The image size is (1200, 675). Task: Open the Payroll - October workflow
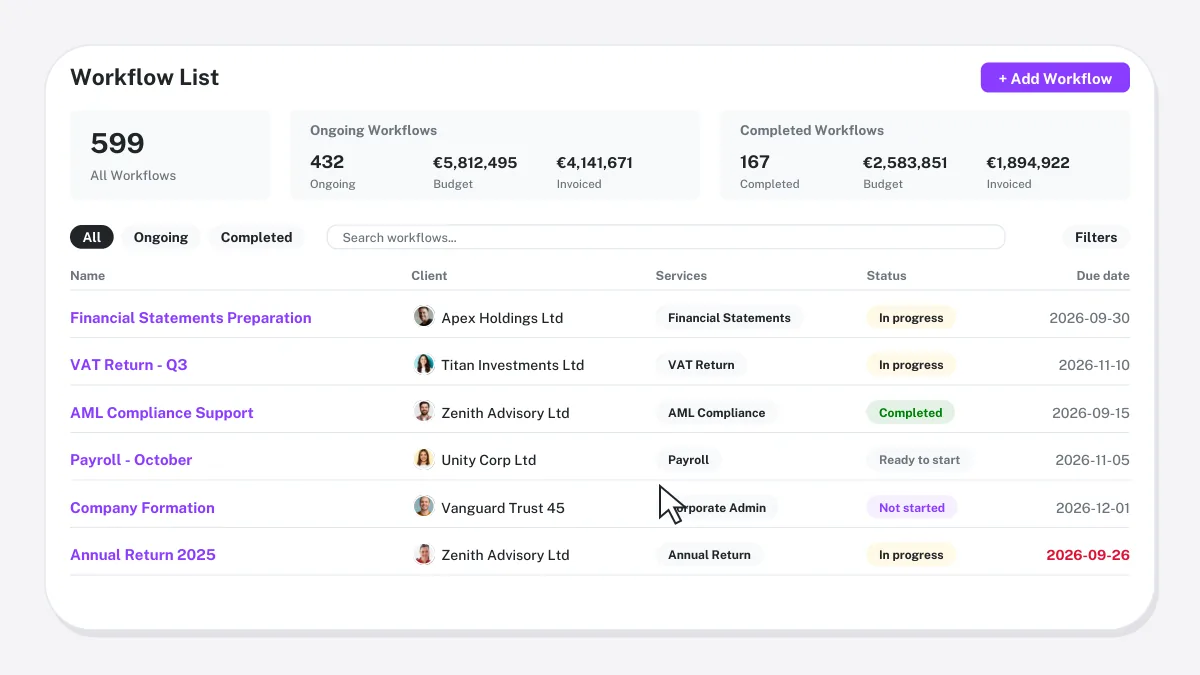pyautogui.click(x=131, y=460)
